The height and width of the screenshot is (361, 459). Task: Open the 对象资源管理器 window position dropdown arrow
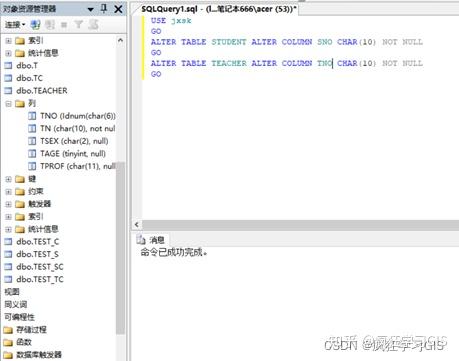(90, 9)
